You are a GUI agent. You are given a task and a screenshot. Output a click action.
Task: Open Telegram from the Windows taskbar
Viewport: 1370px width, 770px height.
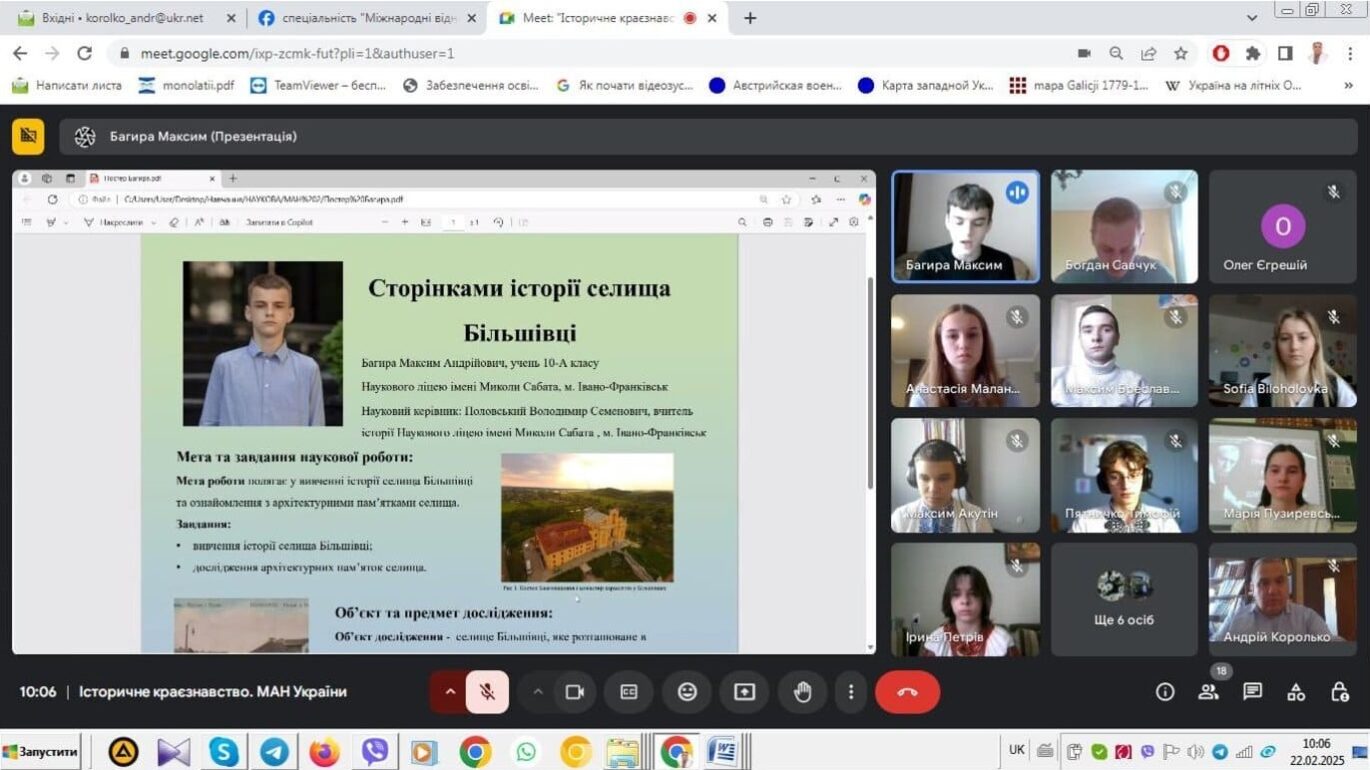tap(274, 751)
